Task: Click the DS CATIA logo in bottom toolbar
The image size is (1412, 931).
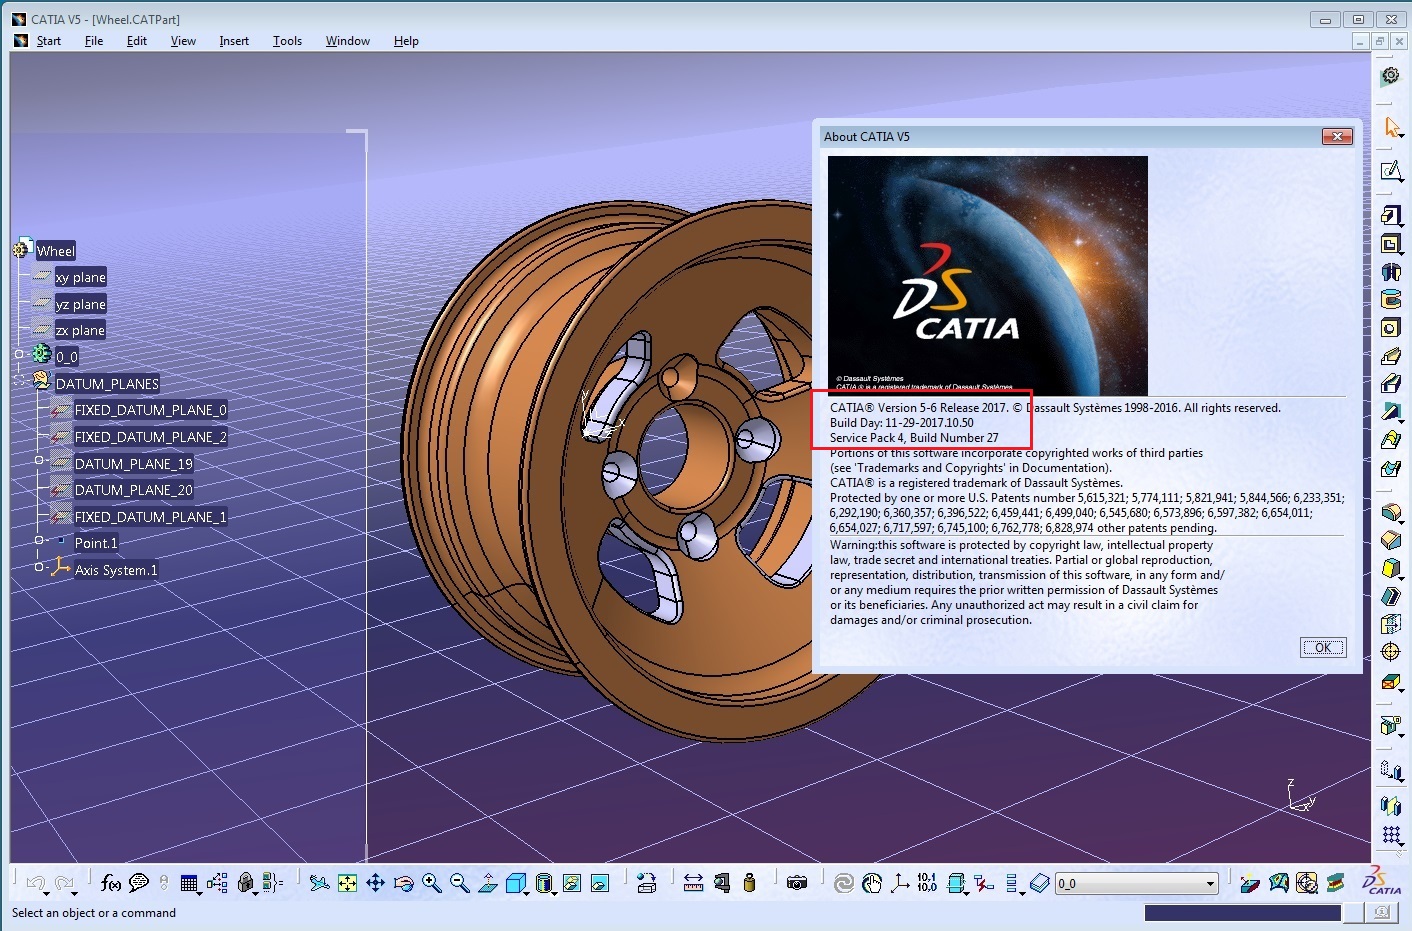Action: click(x=1381, y=881)
